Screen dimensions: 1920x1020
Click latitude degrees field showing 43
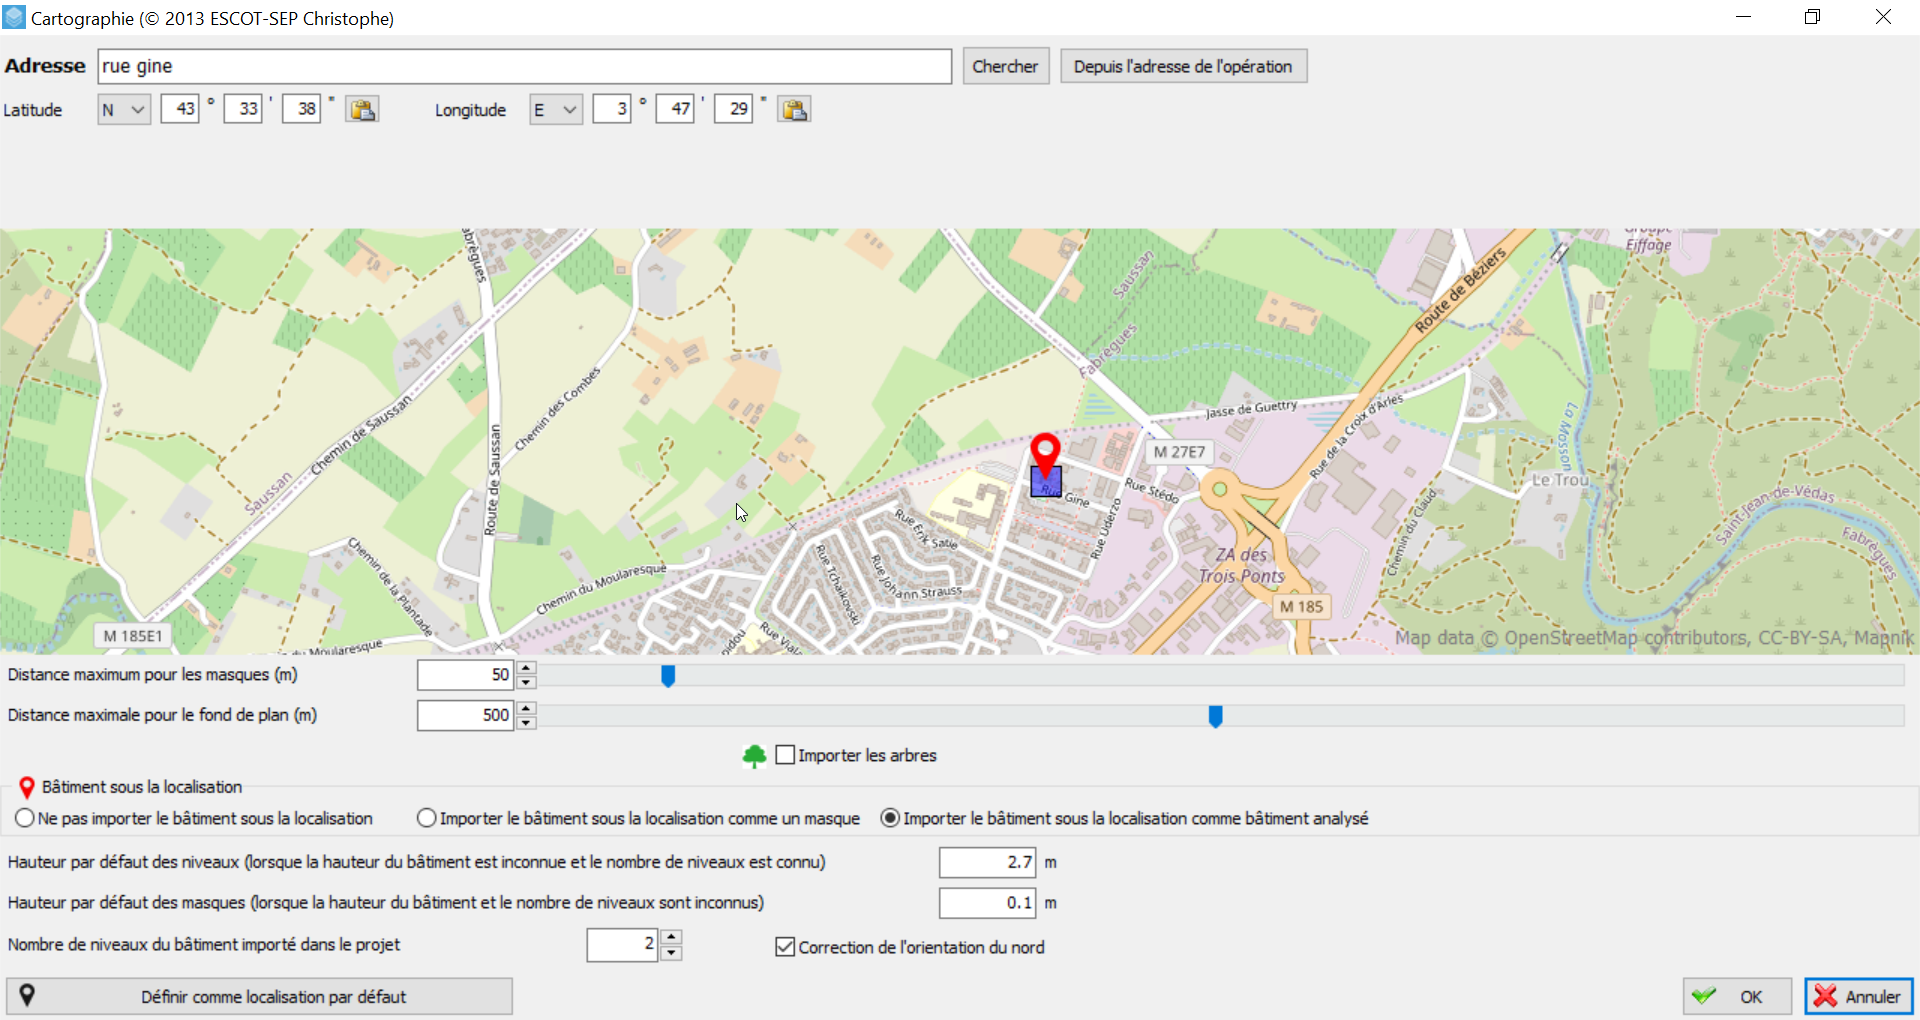pos(180,109)
